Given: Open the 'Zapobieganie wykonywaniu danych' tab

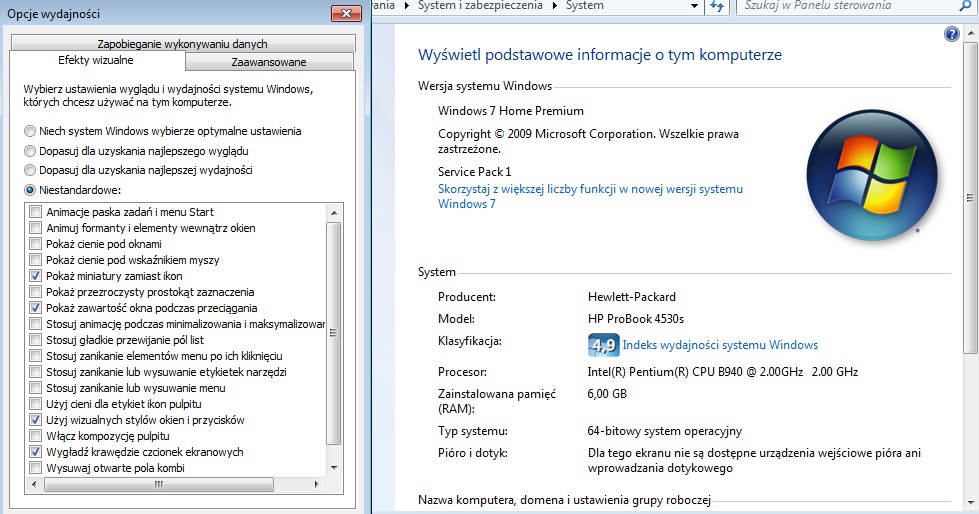Looking at the screenshot, I should click(182, 44).
